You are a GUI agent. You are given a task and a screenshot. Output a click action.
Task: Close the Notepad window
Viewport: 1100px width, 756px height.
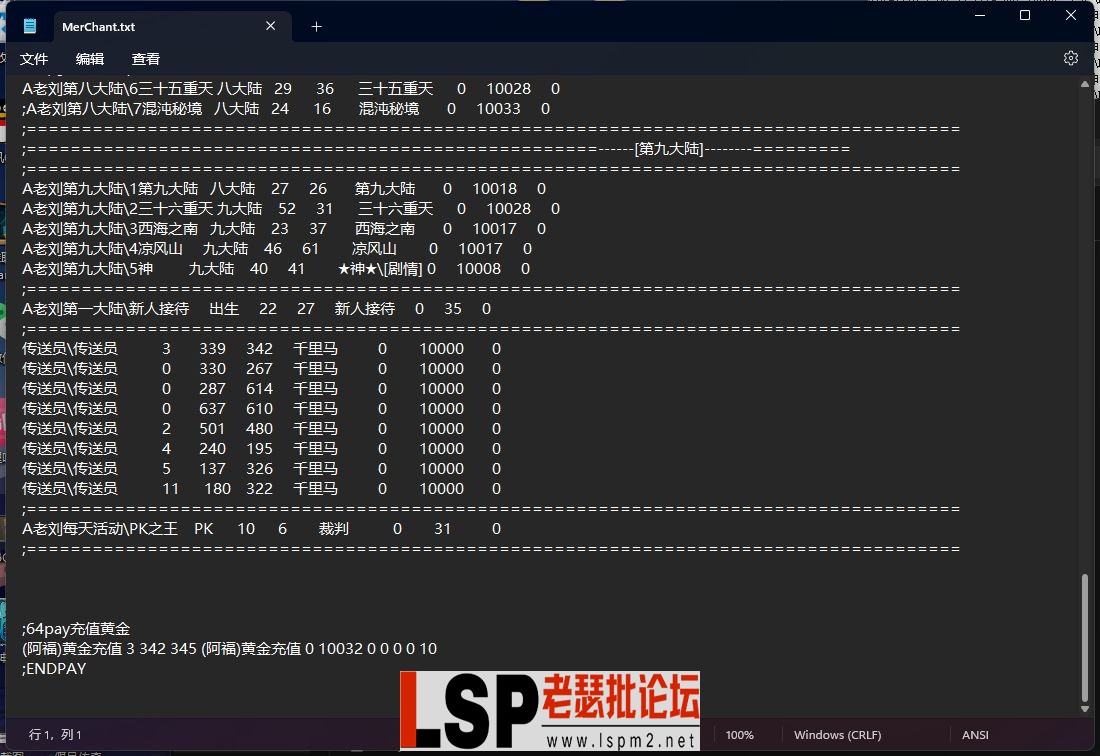tap(1071, 15)
